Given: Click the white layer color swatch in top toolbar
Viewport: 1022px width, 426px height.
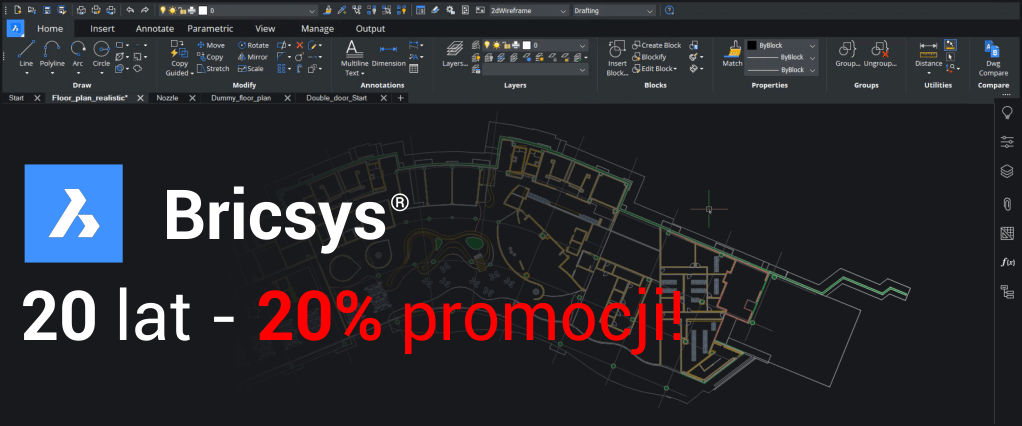Looking at the screenshot, I should [202, 10].
